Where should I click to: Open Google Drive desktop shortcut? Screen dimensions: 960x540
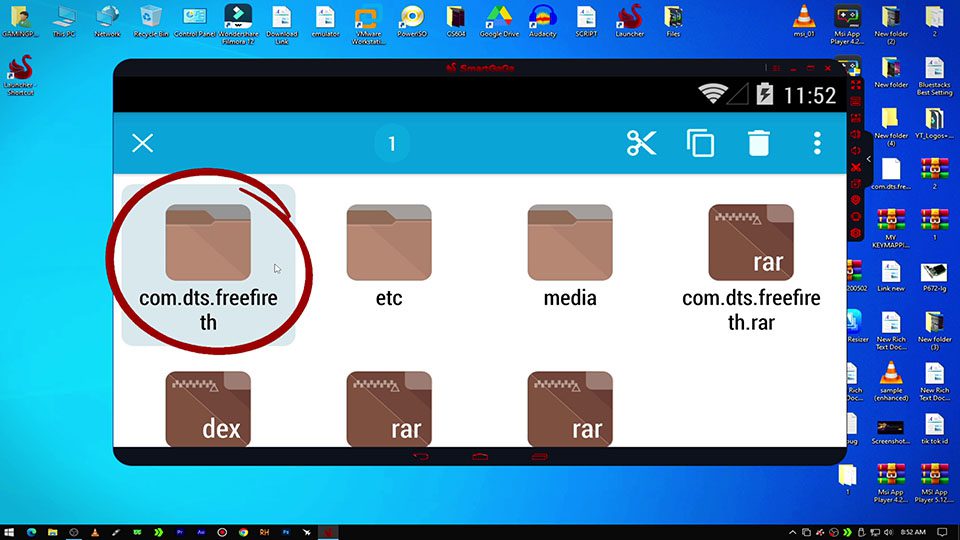(499, 21)
